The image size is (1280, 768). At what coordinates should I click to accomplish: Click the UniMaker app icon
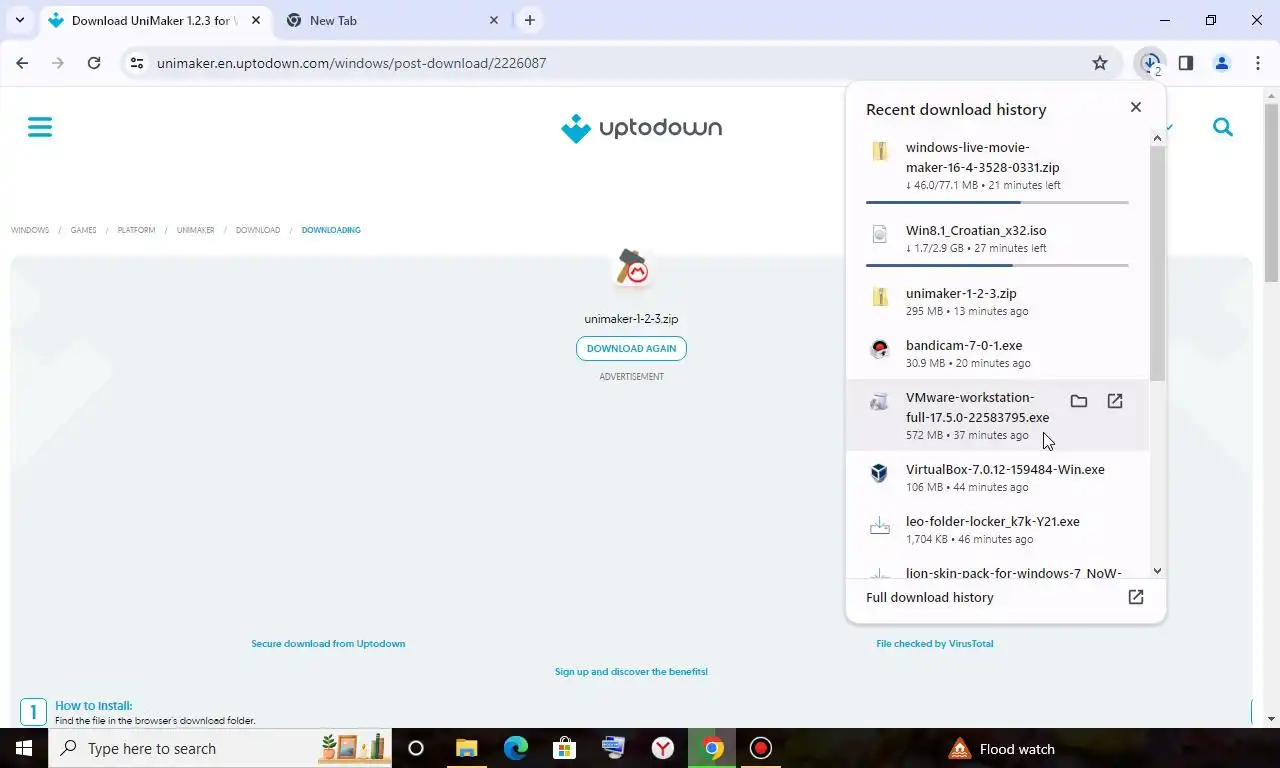pyautogui.click(x=632, y=267)
